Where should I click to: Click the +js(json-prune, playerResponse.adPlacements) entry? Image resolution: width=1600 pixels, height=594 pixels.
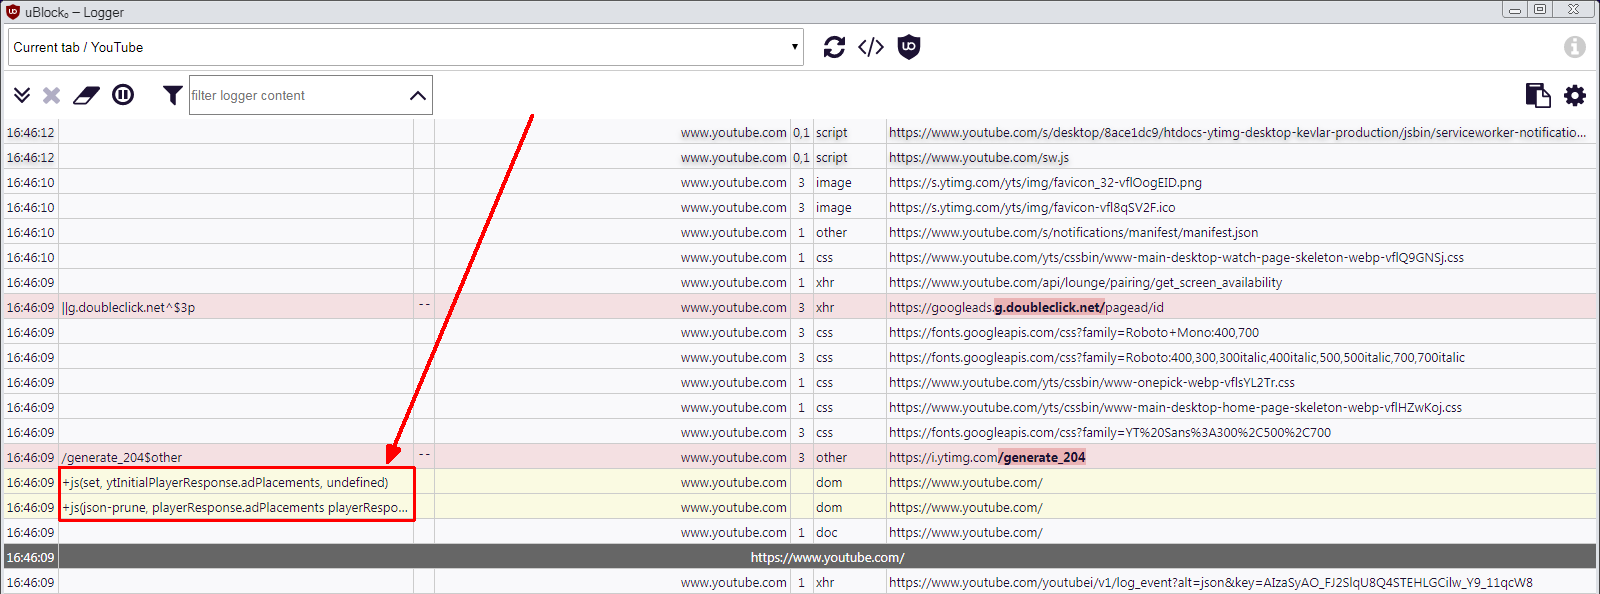tap(236, 507)
